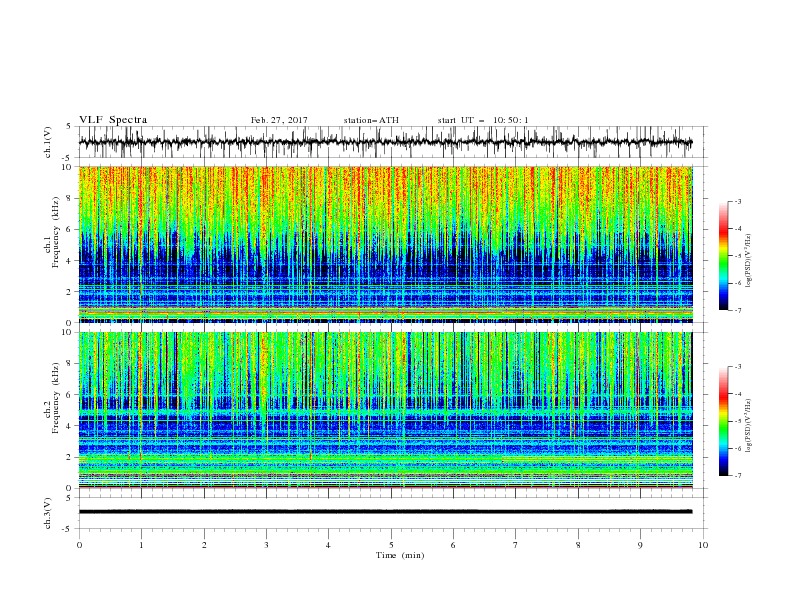
Task: Click the "8" kHz tick on ch.1 frequency axis
Action: pyautogui.click(x=69, y=198)
